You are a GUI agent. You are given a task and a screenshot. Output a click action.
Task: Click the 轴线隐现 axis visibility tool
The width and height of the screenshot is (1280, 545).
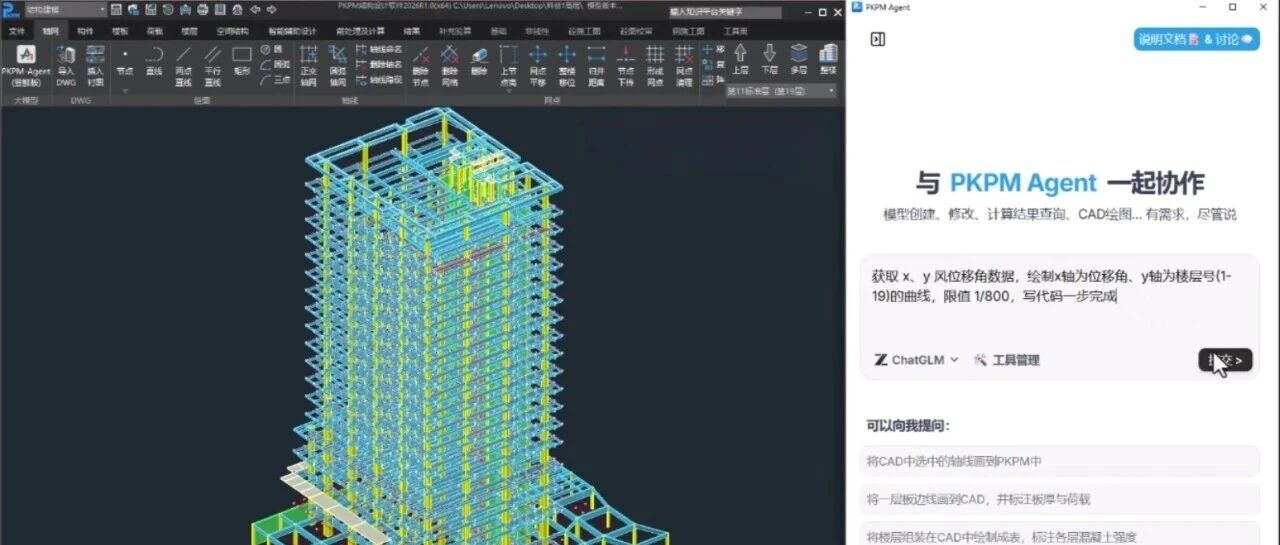pyautogui.click(x=379, y=79)
